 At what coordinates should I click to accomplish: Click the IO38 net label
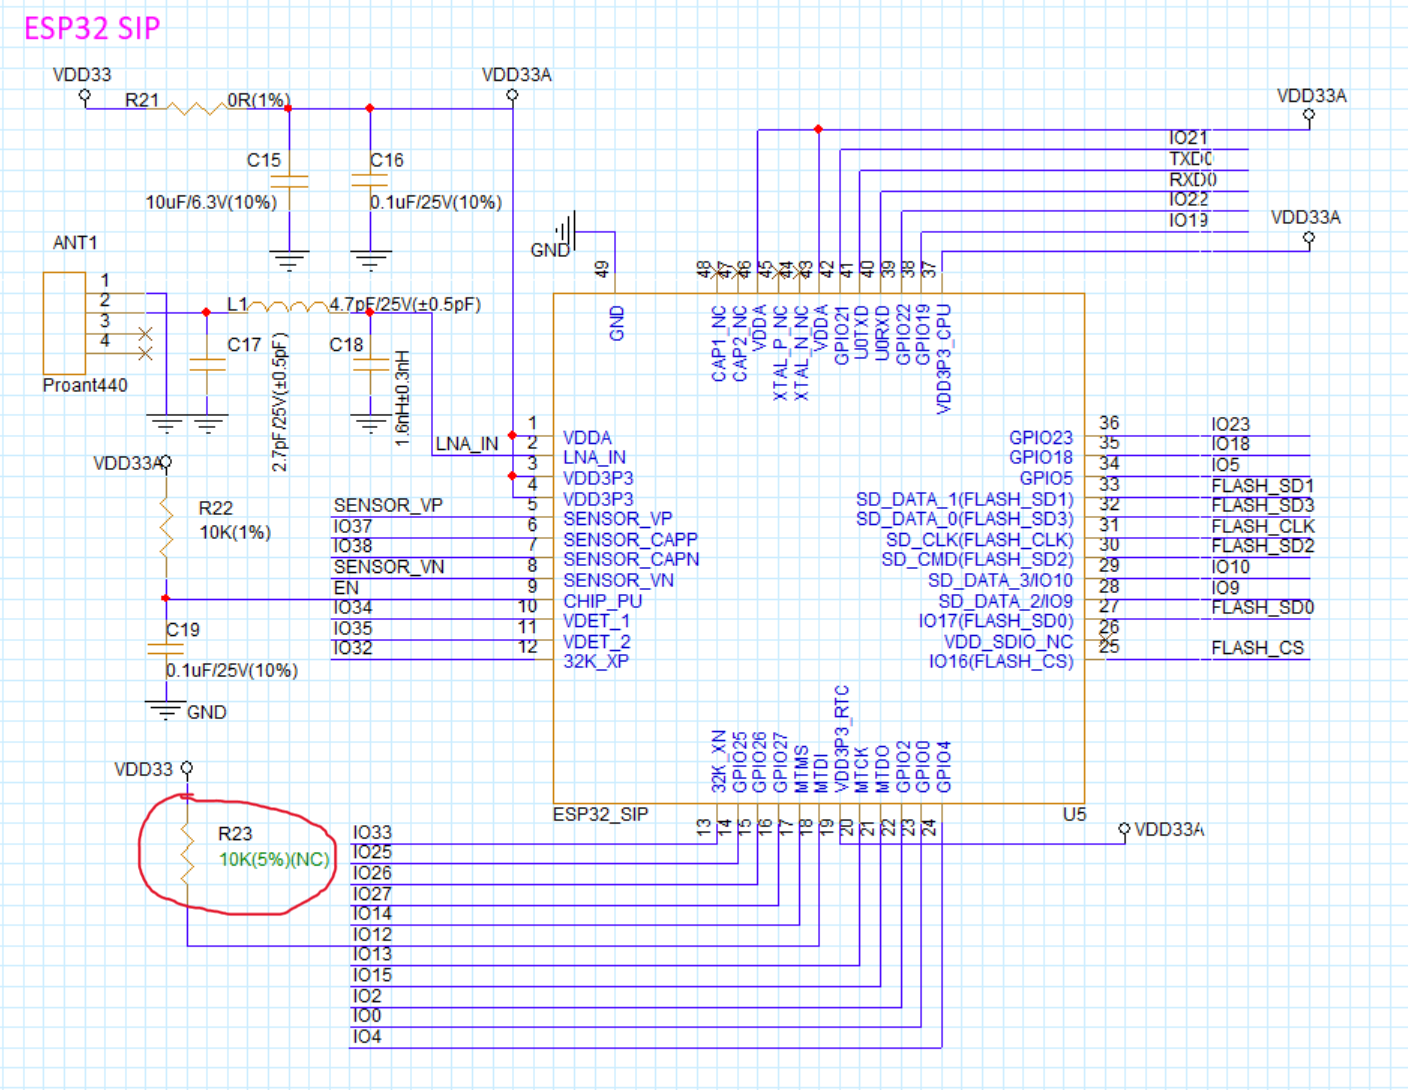(x=353, y=547)
